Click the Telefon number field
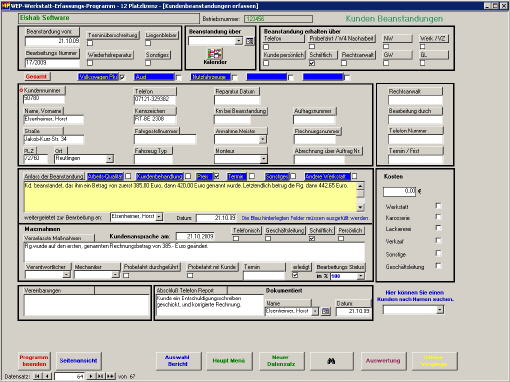 (x=155, y=99)
